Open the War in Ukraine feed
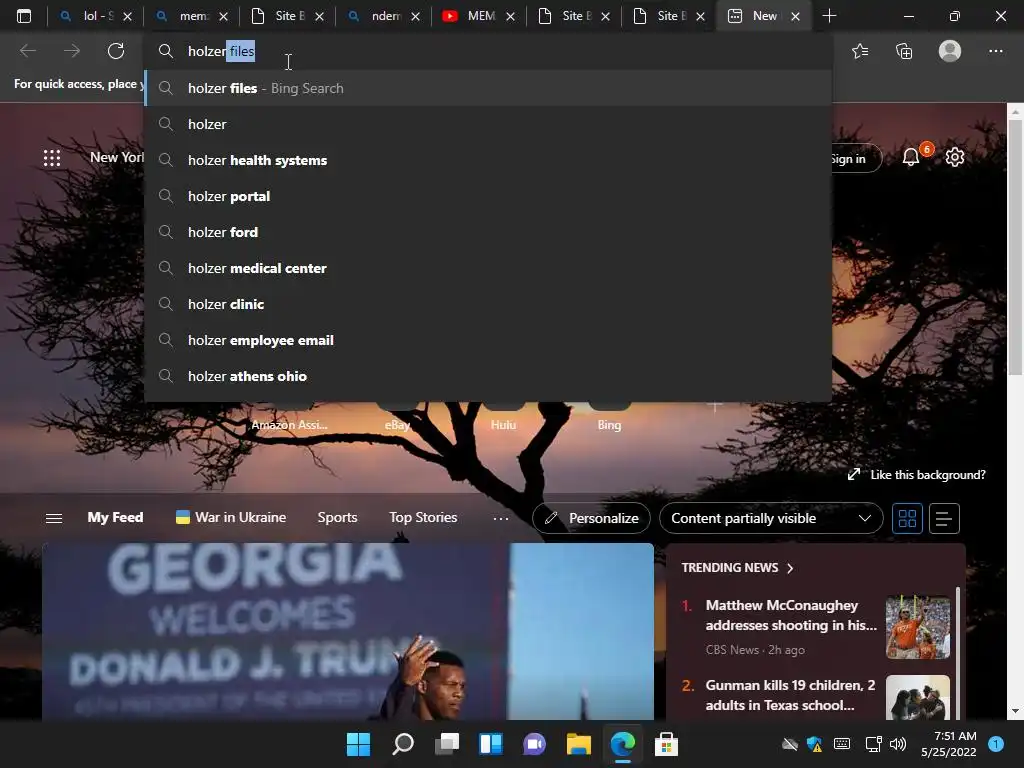This screenshot has height=768, width=1024. tap(231, 517)
